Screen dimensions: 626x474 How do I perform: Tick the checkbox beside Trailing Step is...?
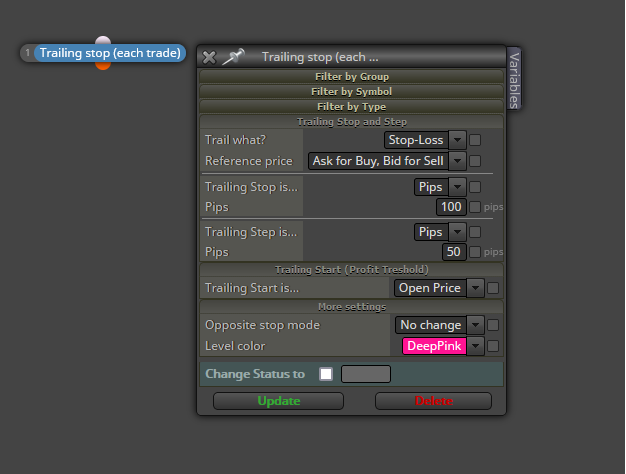point(475,232)
